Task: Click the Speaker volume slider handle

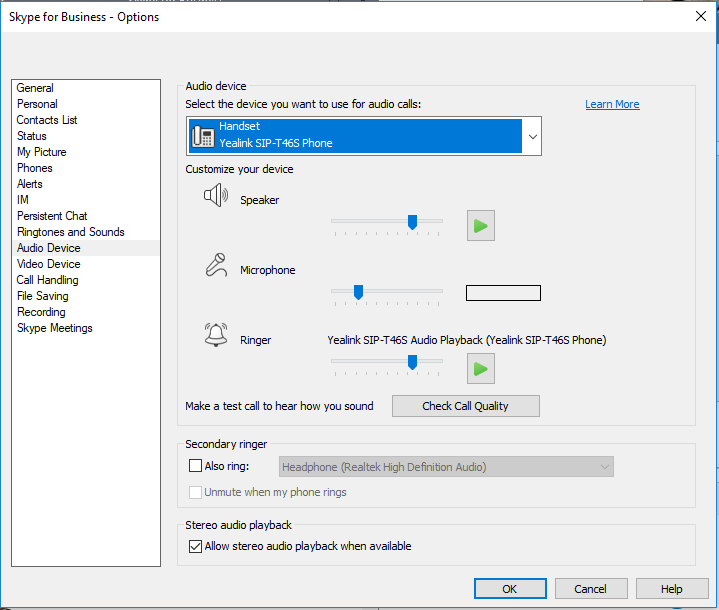Action: pyautogui.click(x=412, y=222)
